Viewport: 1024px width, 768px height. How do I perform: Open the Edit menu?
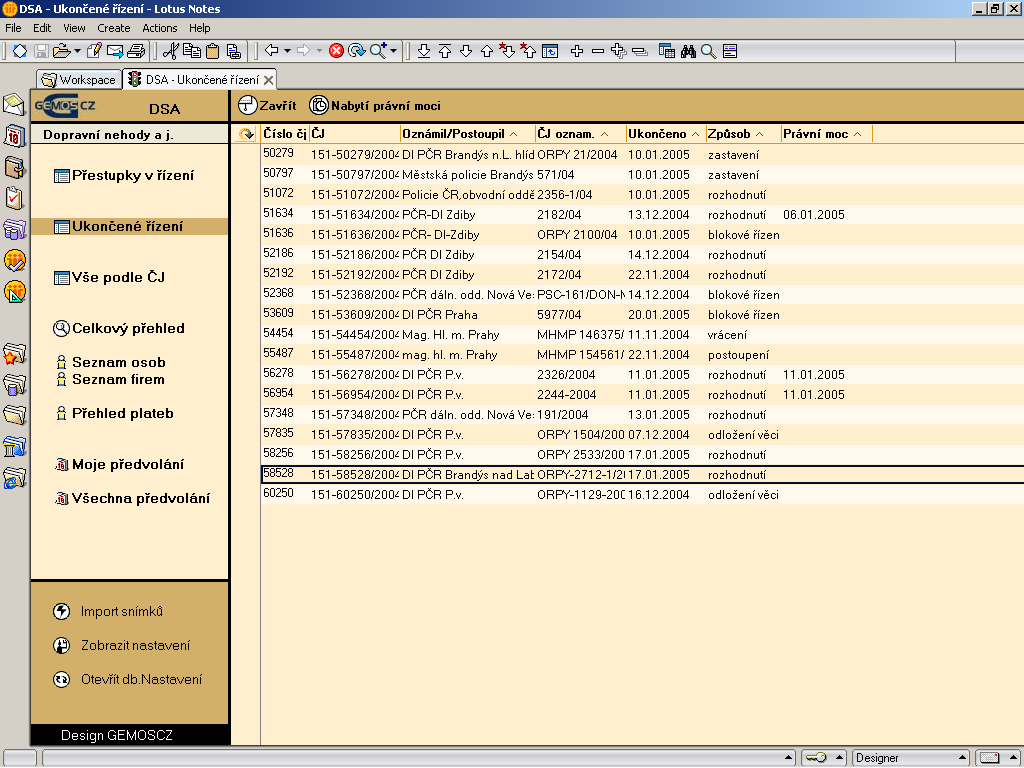[x=42, y=28]
